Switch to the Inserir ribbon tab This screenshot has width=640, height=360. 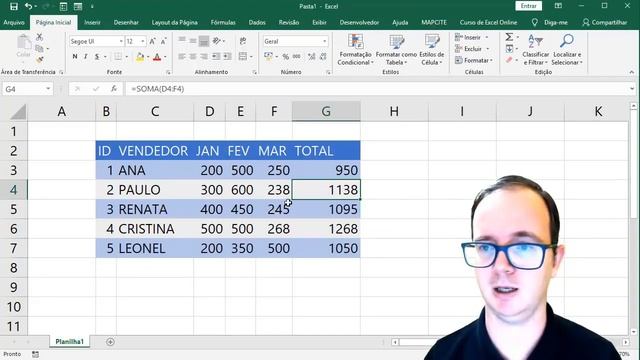(x=92, y=22)
